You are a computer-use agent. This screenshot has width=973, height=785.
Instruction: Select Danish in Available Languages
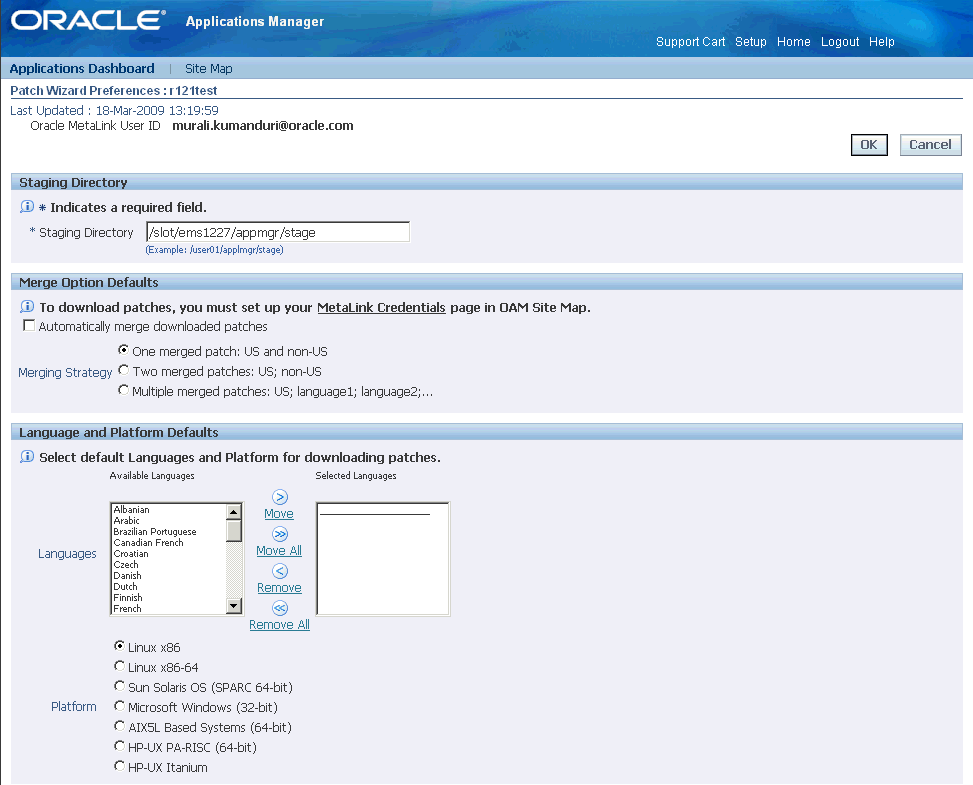tap(127, 576)
